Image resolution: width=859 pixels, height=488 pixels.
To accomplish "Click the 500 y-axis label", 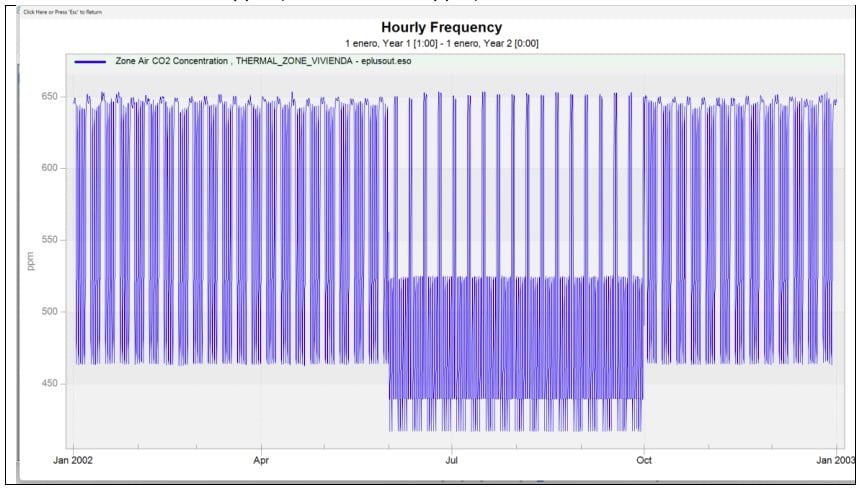I will 49,312.
